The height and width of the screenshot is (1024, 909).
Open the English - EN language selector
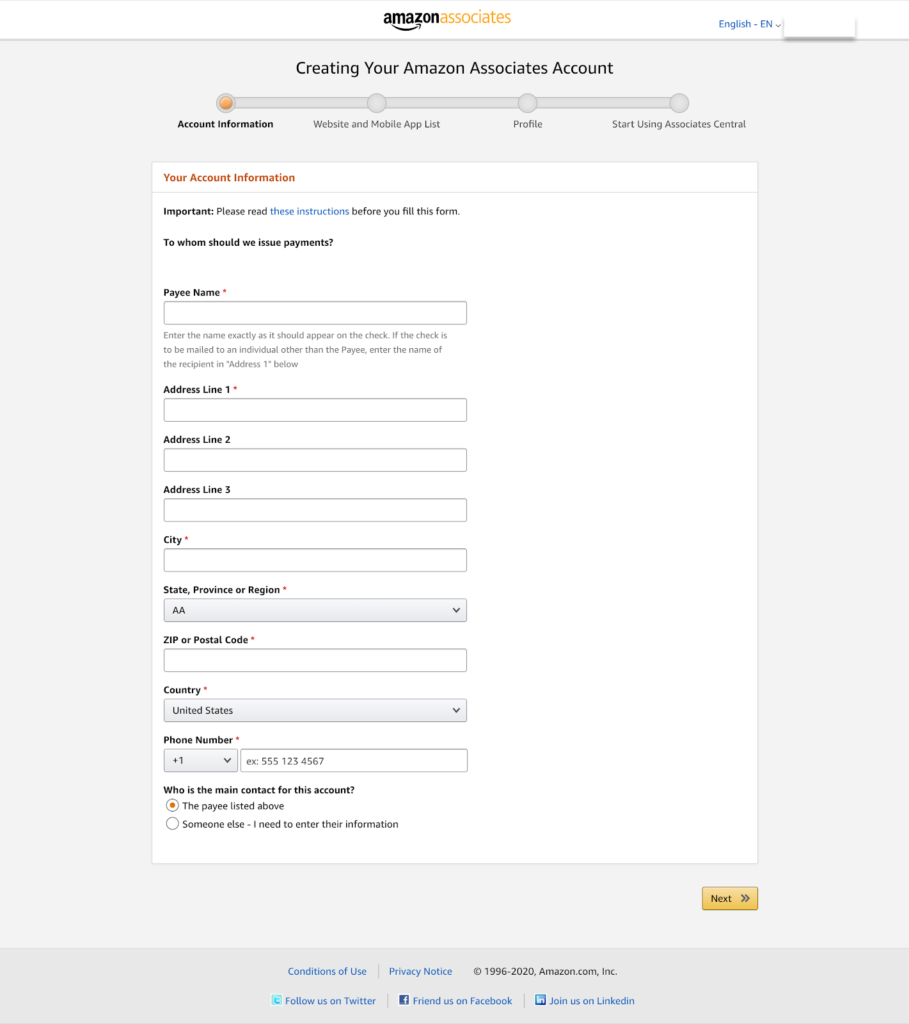click(x=747, y=23)
